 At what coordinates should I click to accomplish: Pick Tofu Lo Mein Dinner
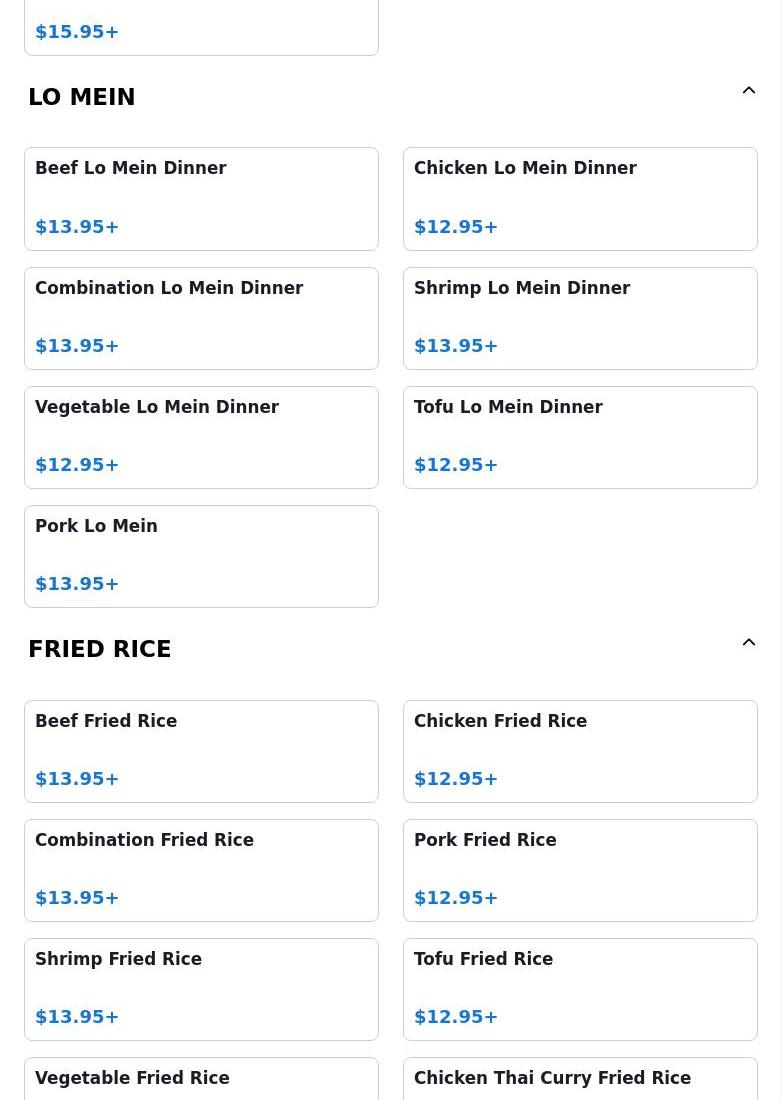tap(580, 437)
